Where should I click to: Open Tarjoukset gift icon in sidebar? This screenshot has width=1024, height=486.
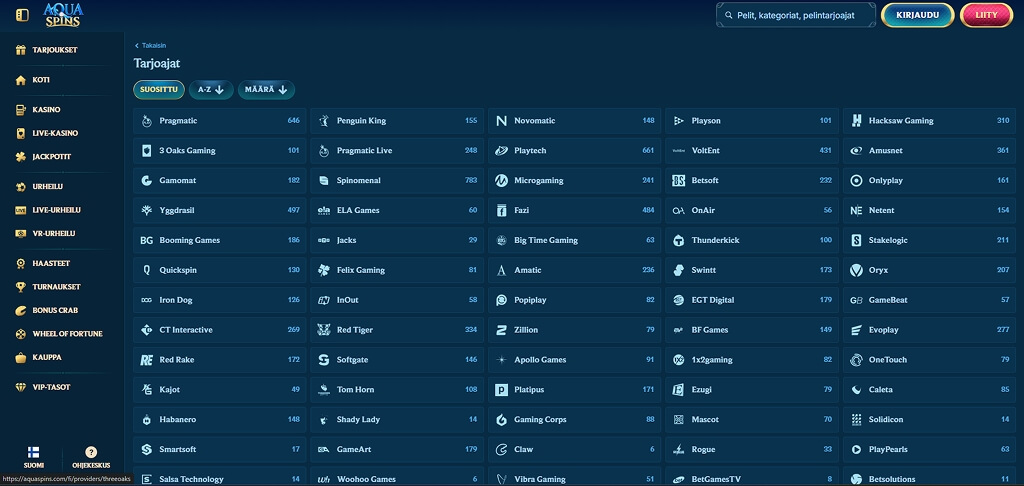(x=21, y=50)
